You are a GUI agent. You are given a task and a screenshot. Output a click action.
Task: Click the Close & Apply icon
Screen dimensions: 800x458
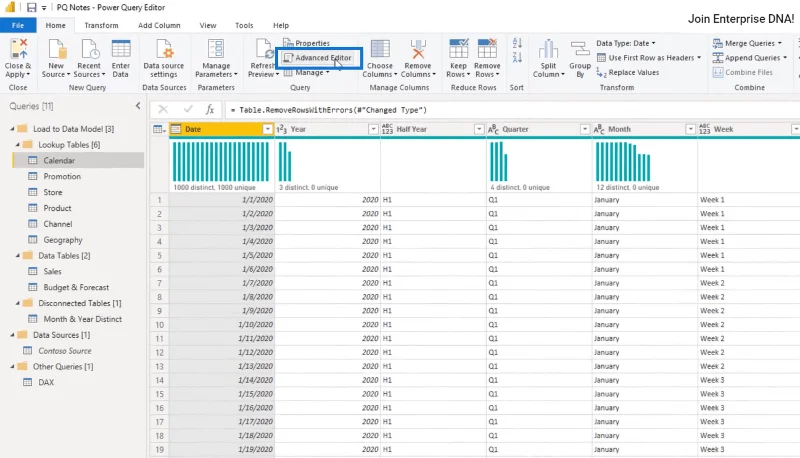click(18, 49)
